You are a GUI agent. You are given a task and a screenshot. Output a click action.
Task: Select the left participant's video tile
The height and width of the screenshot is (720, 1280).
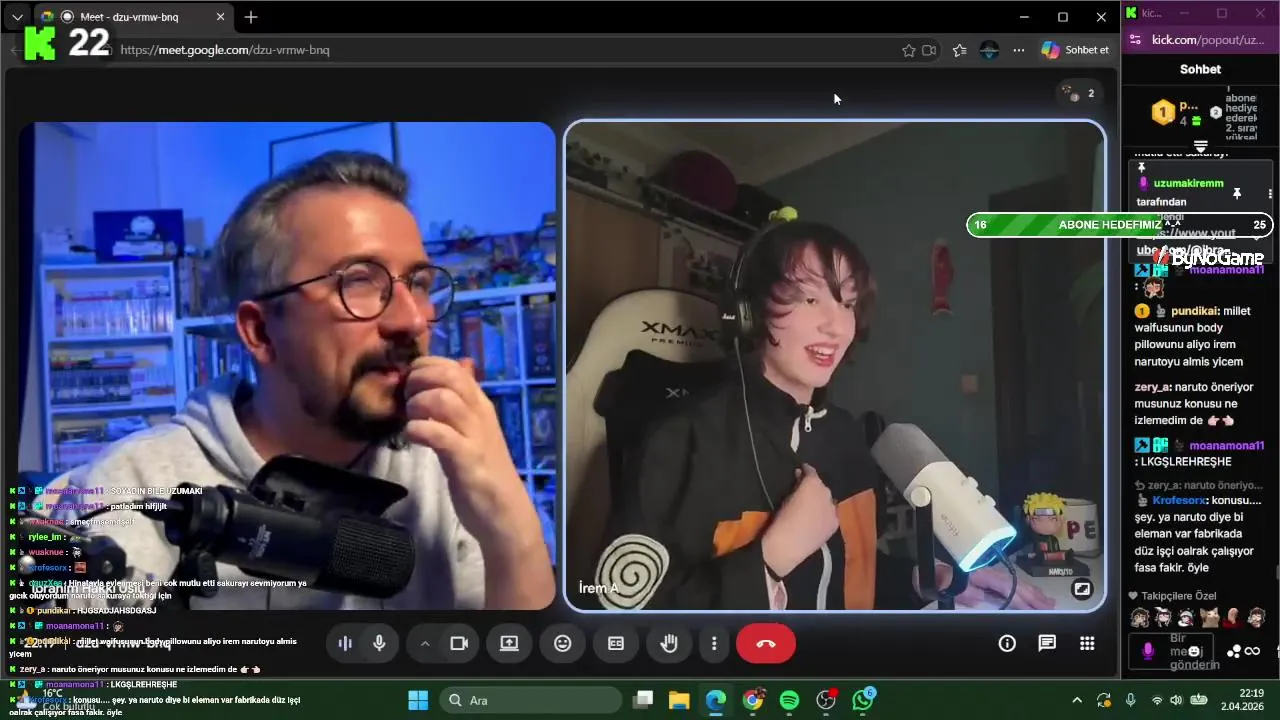[287, 366]
